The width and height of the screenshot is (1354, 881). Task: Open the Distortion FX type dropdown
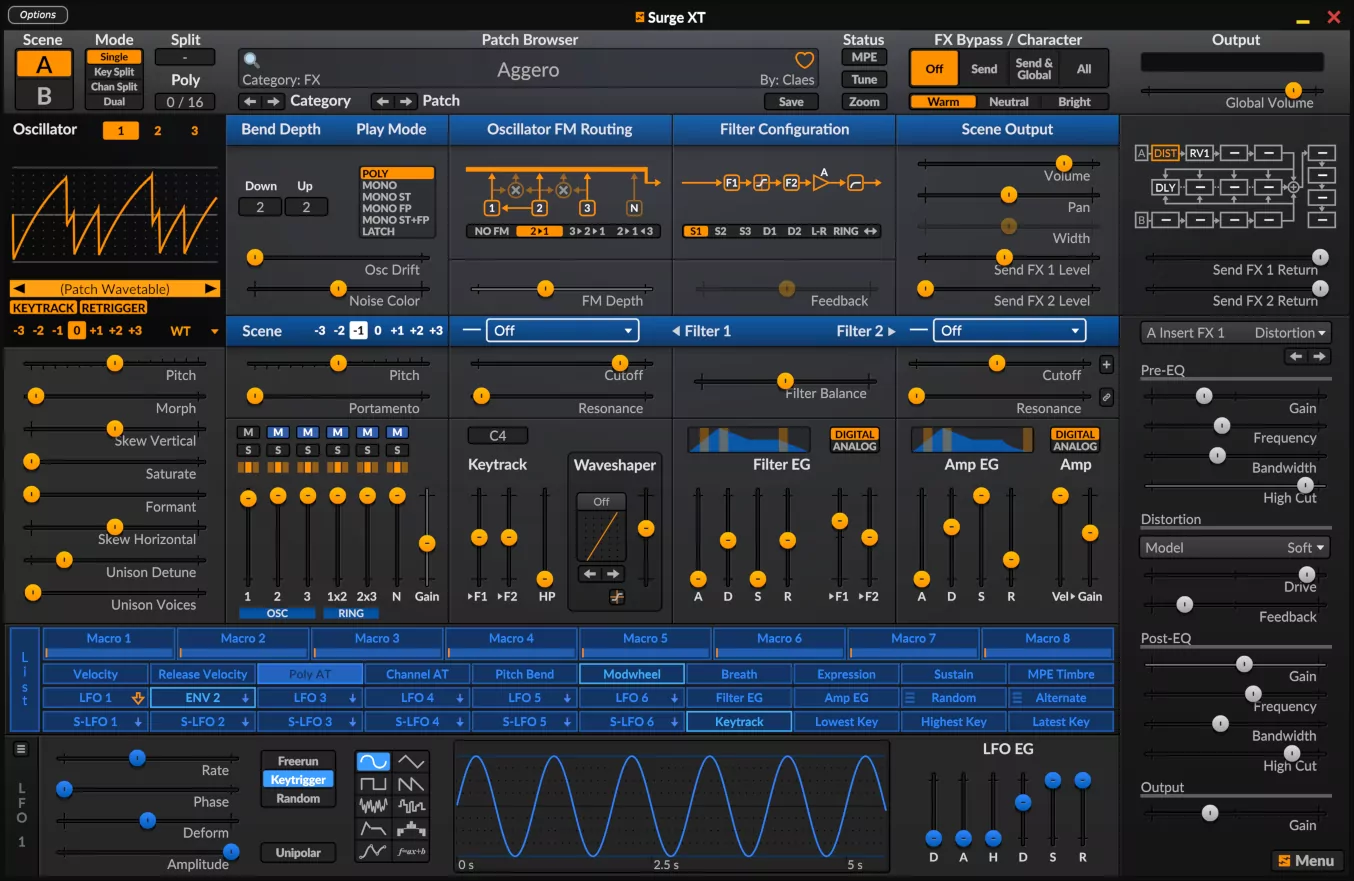pos(1290,332)
